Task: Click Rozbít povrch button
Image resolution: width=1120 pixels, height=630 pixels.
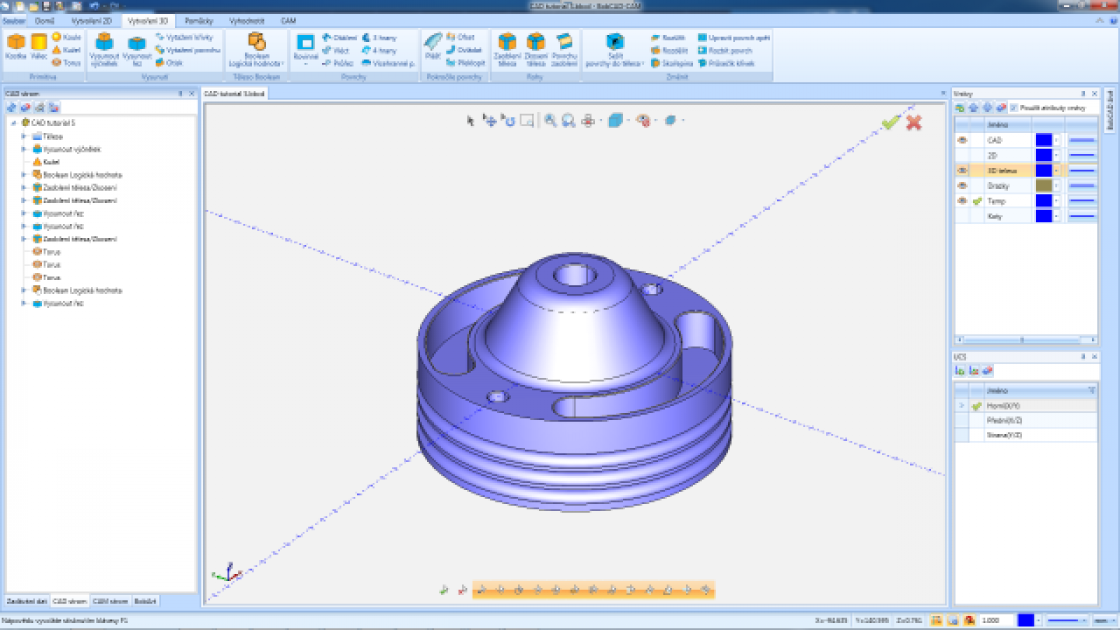Action: point(725,50)
